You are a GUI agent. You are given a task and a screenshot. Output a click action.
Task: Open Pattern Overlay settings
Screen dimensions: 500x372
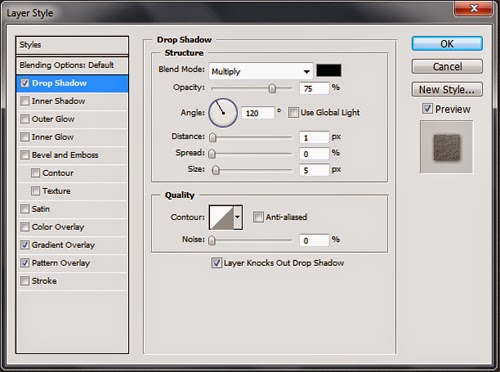(x=61, y=263)
